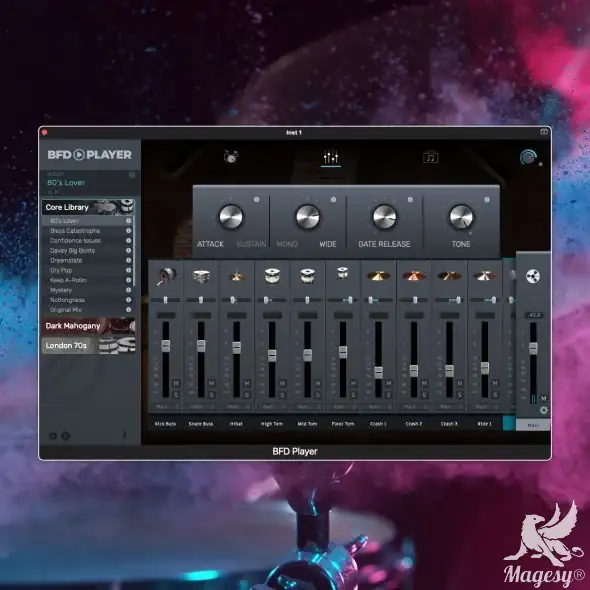Open Floor Tom output routing dropdown
590x590 pixels.
point(343,407)
